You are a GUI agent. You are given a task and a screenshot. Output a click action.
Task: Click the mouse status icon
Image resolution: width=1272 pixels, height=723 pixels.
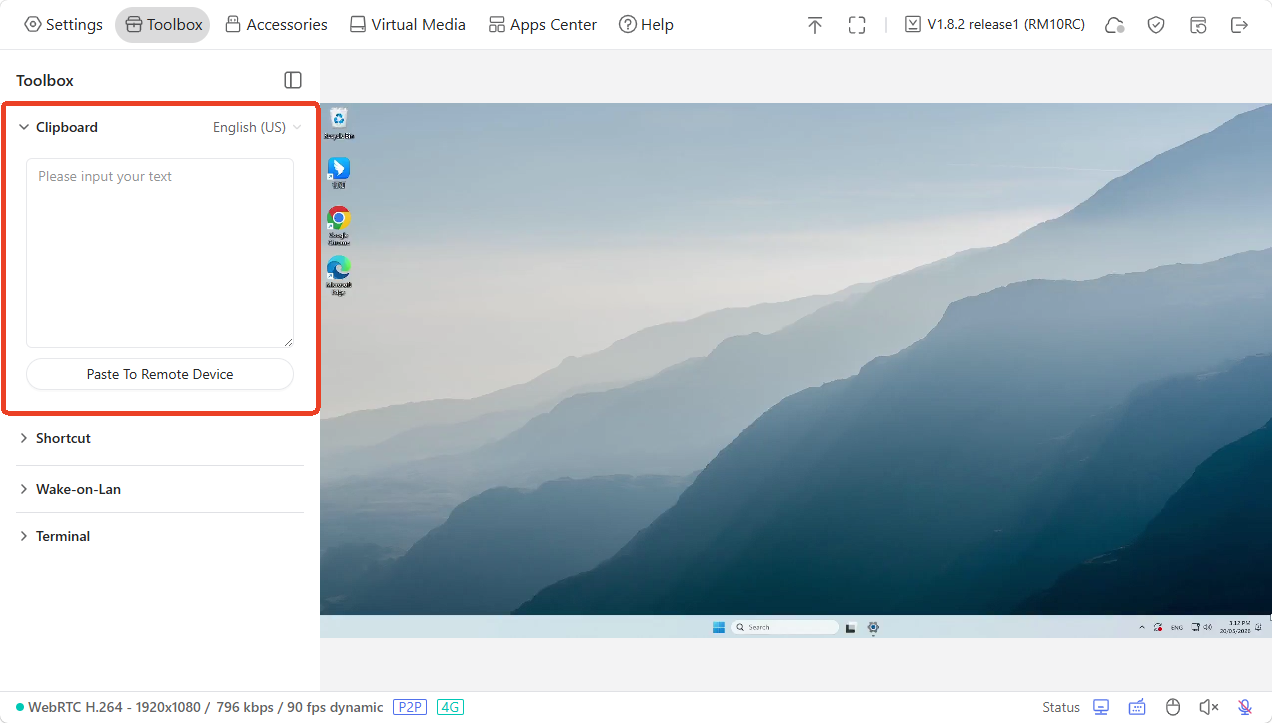coord(1173,707)
